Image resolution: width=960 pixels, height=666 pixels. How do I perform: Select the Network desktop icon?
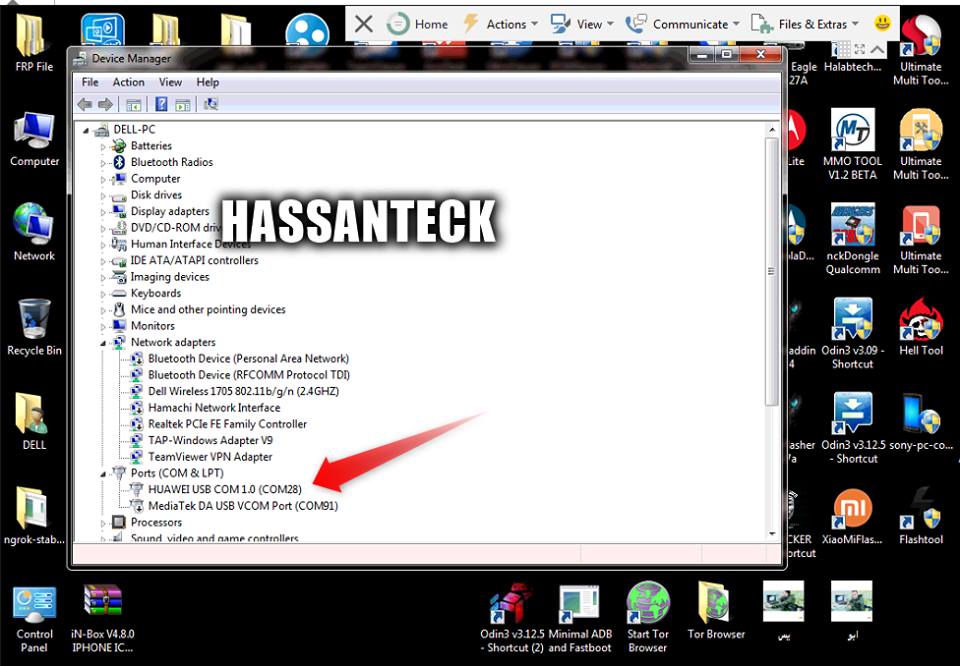click(34, 233)
